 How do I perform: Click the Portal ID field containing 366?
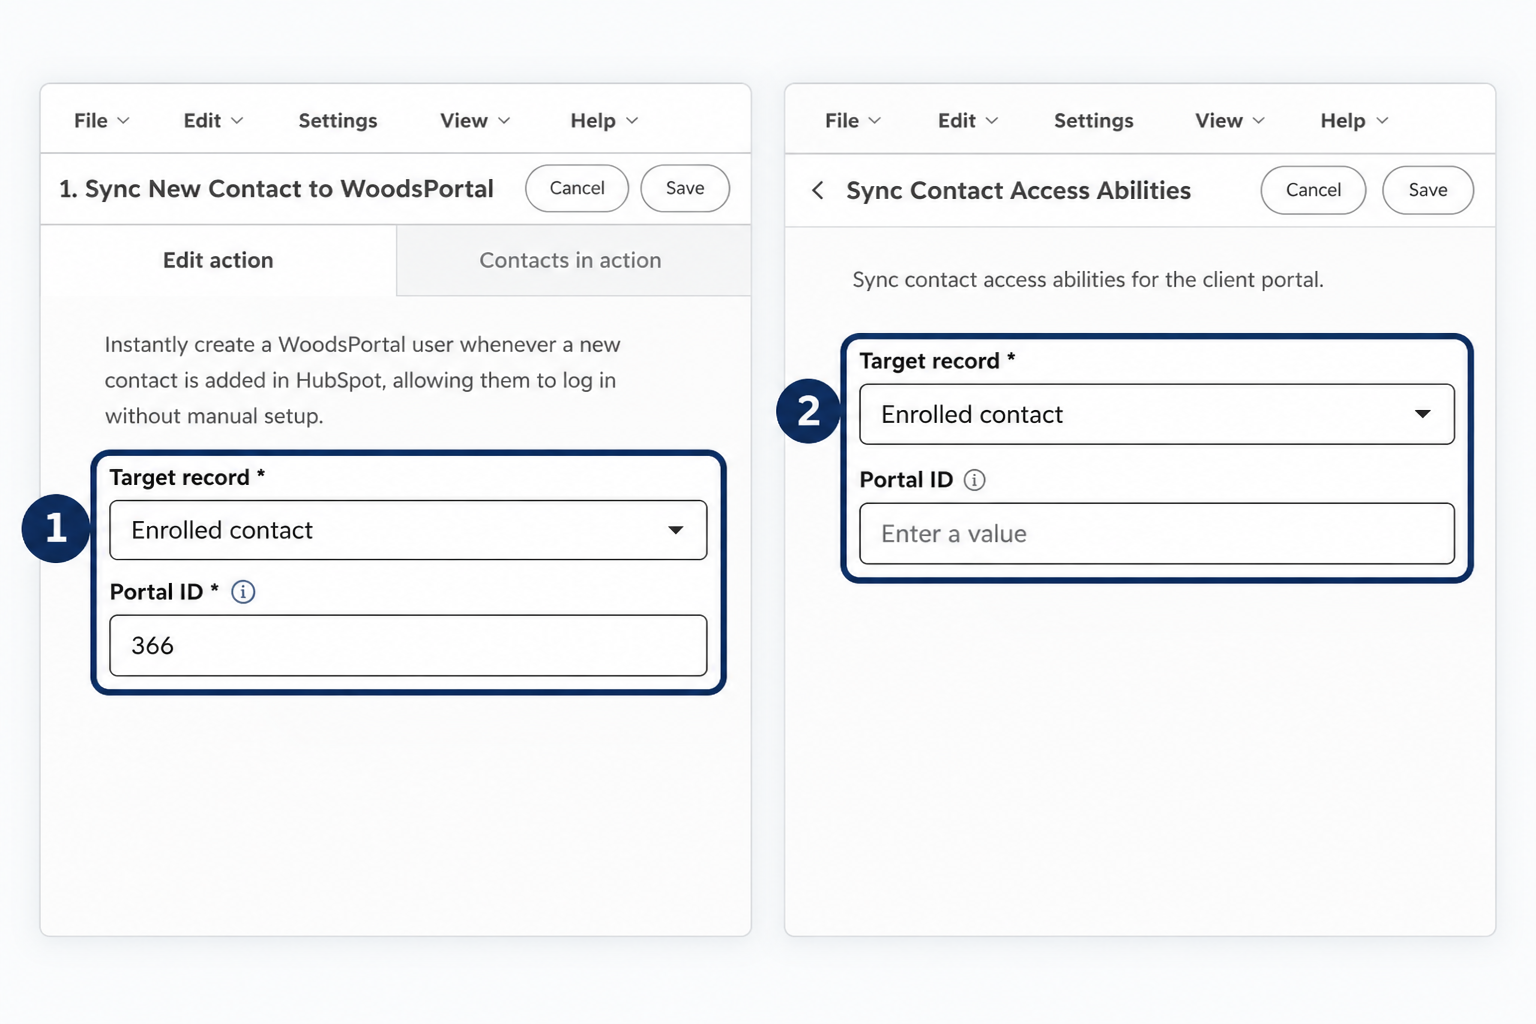pyautogui.click(x=408, y=646)
